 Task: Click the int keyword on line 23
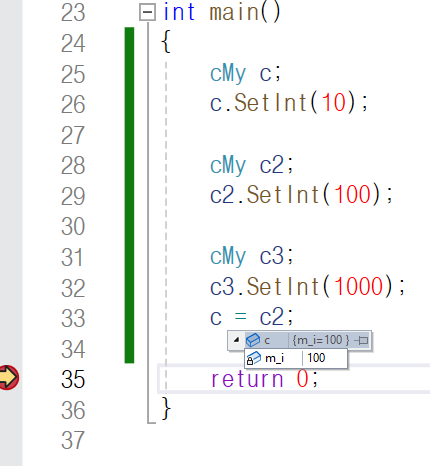(x=179, y=12)
